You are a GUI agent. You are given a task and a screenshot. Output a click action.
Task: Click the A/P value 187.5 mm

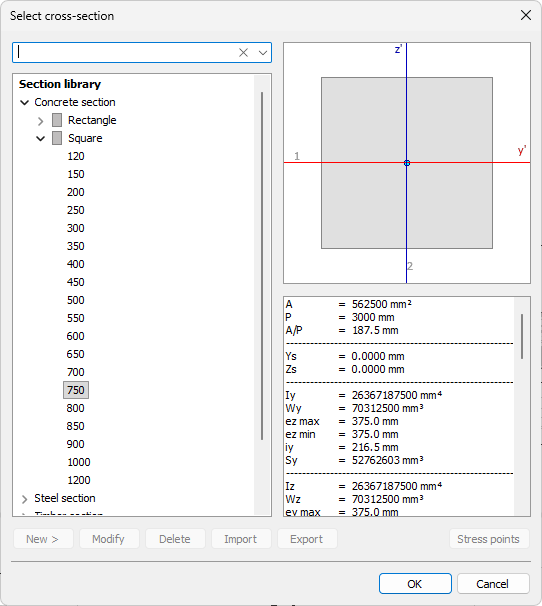pos(375,330)
